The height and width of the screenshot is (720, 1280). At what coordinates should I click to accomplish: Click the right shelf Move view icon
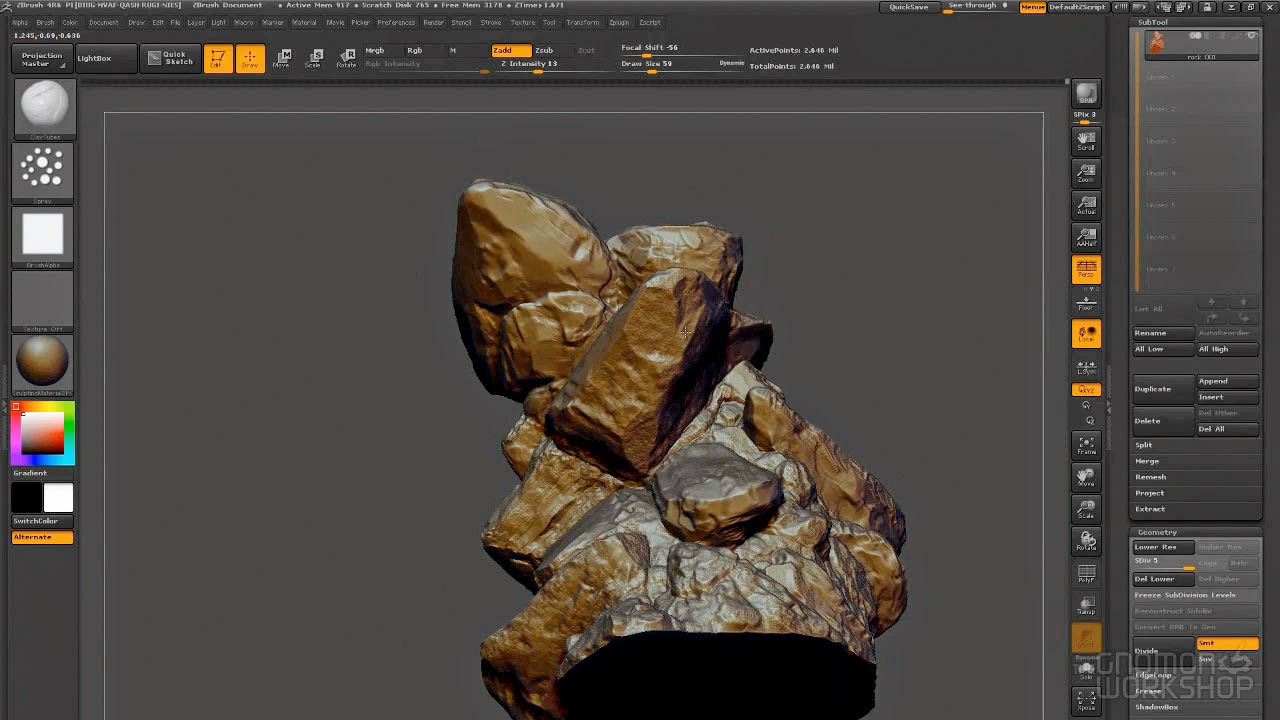pos(1086,477)
